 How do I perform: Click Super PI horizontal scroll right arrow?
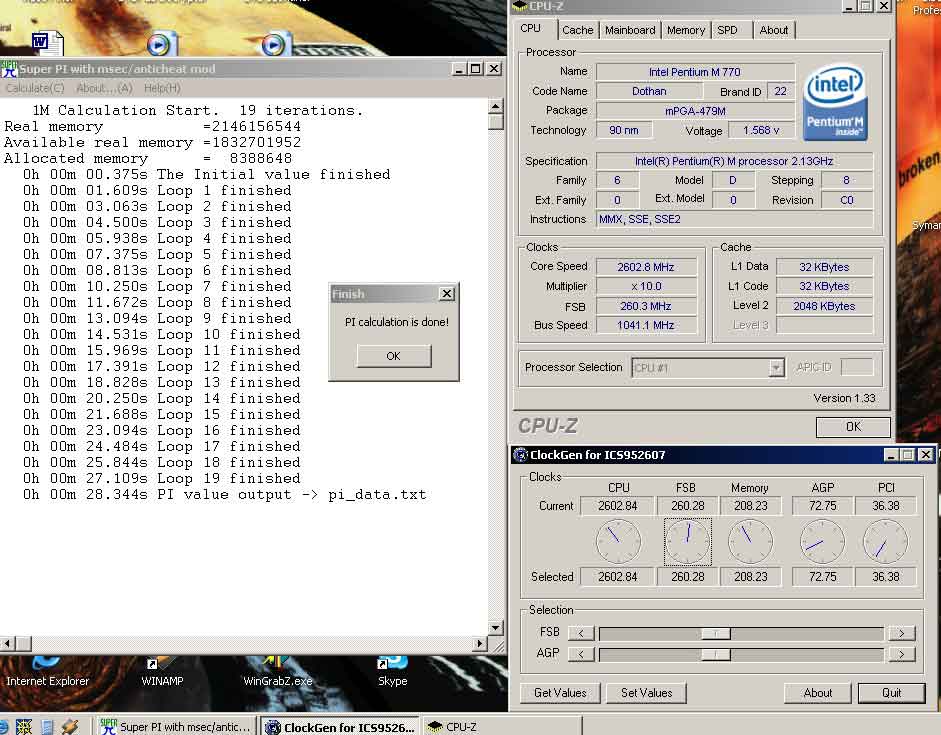coord(480,644)
